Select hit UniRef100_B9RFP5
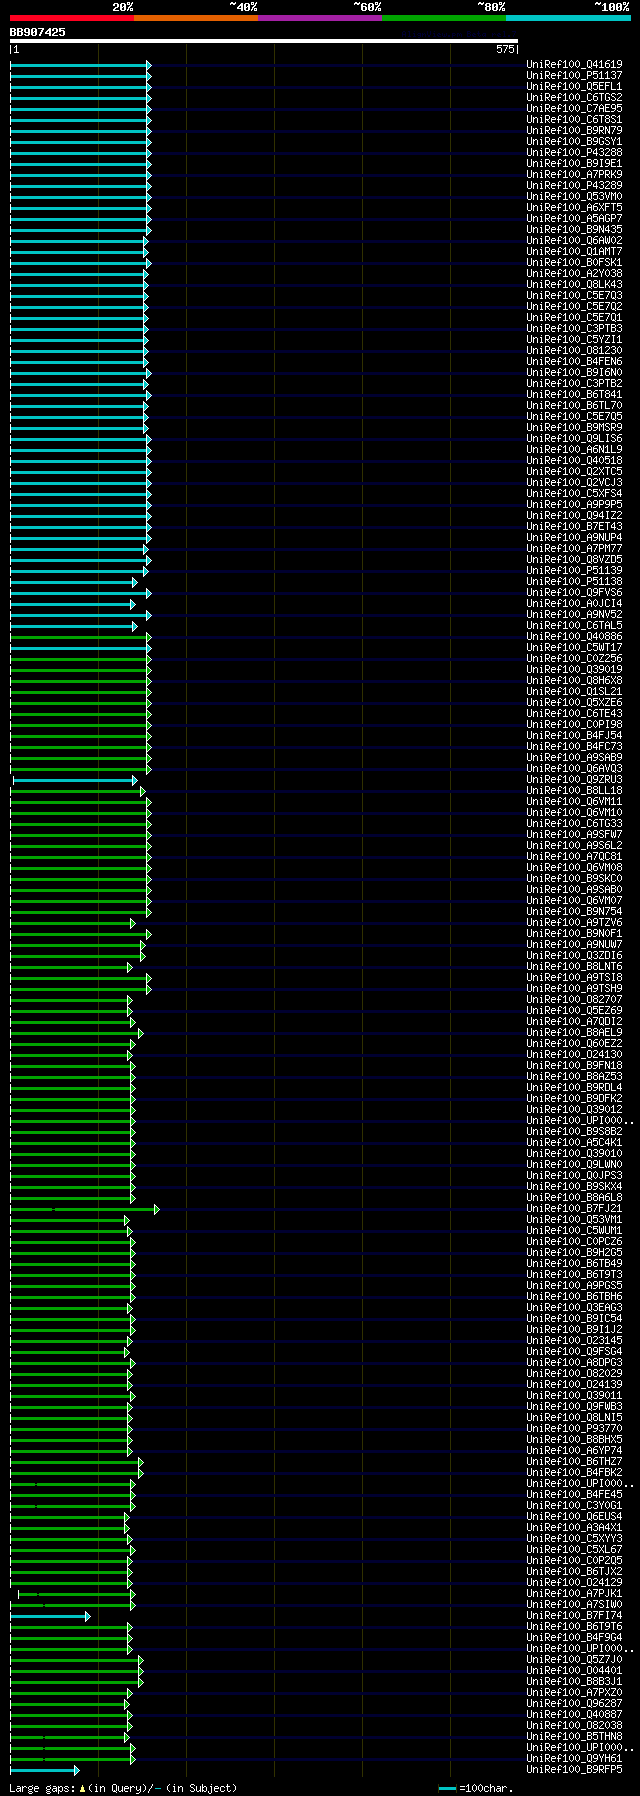 pyautogui.click(x=574, y=1770)
